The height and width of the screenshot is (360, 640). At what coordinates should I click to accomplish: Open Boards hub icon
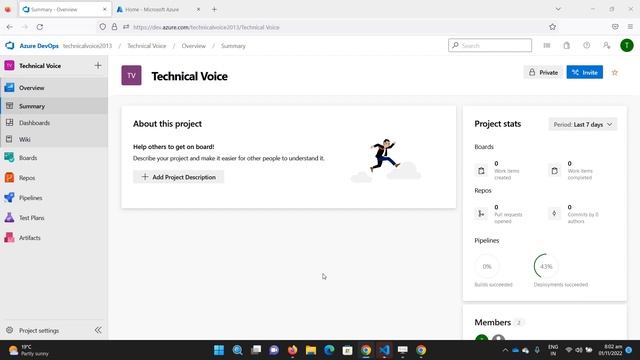(x=9, y=158)
